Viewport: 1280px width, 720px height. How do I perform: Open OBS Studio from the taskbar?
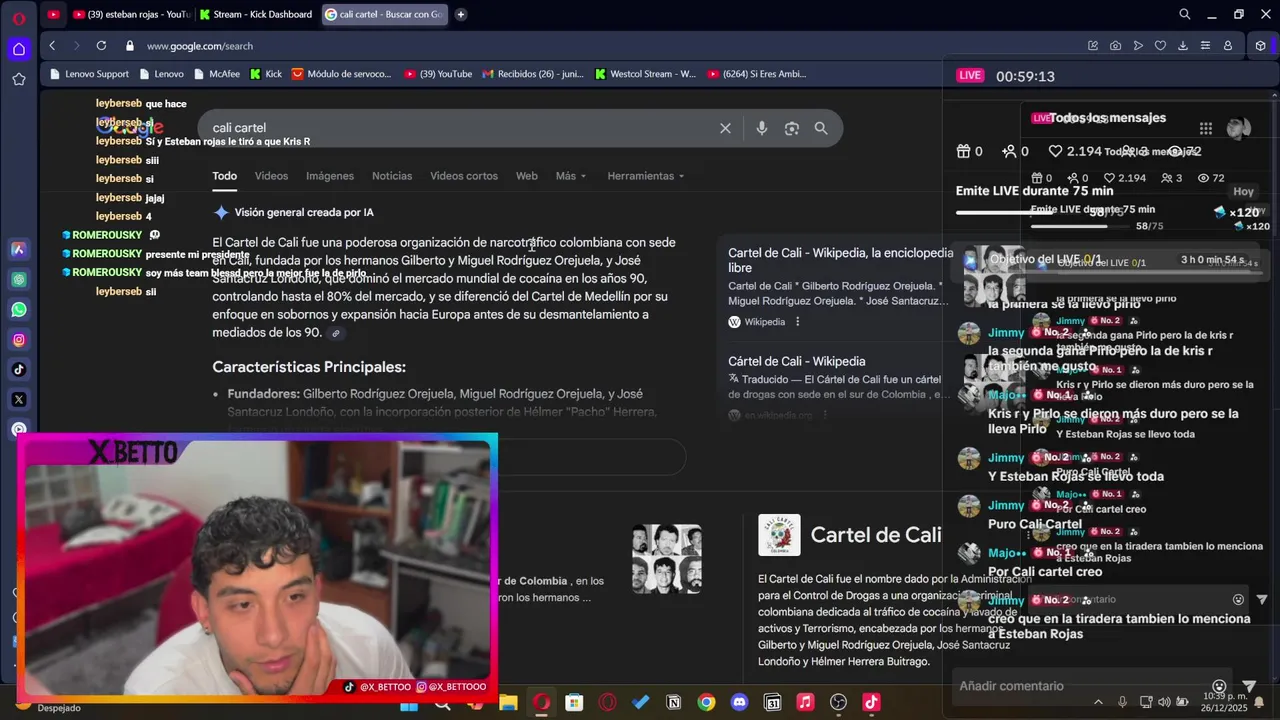click(x=838, y=703)
